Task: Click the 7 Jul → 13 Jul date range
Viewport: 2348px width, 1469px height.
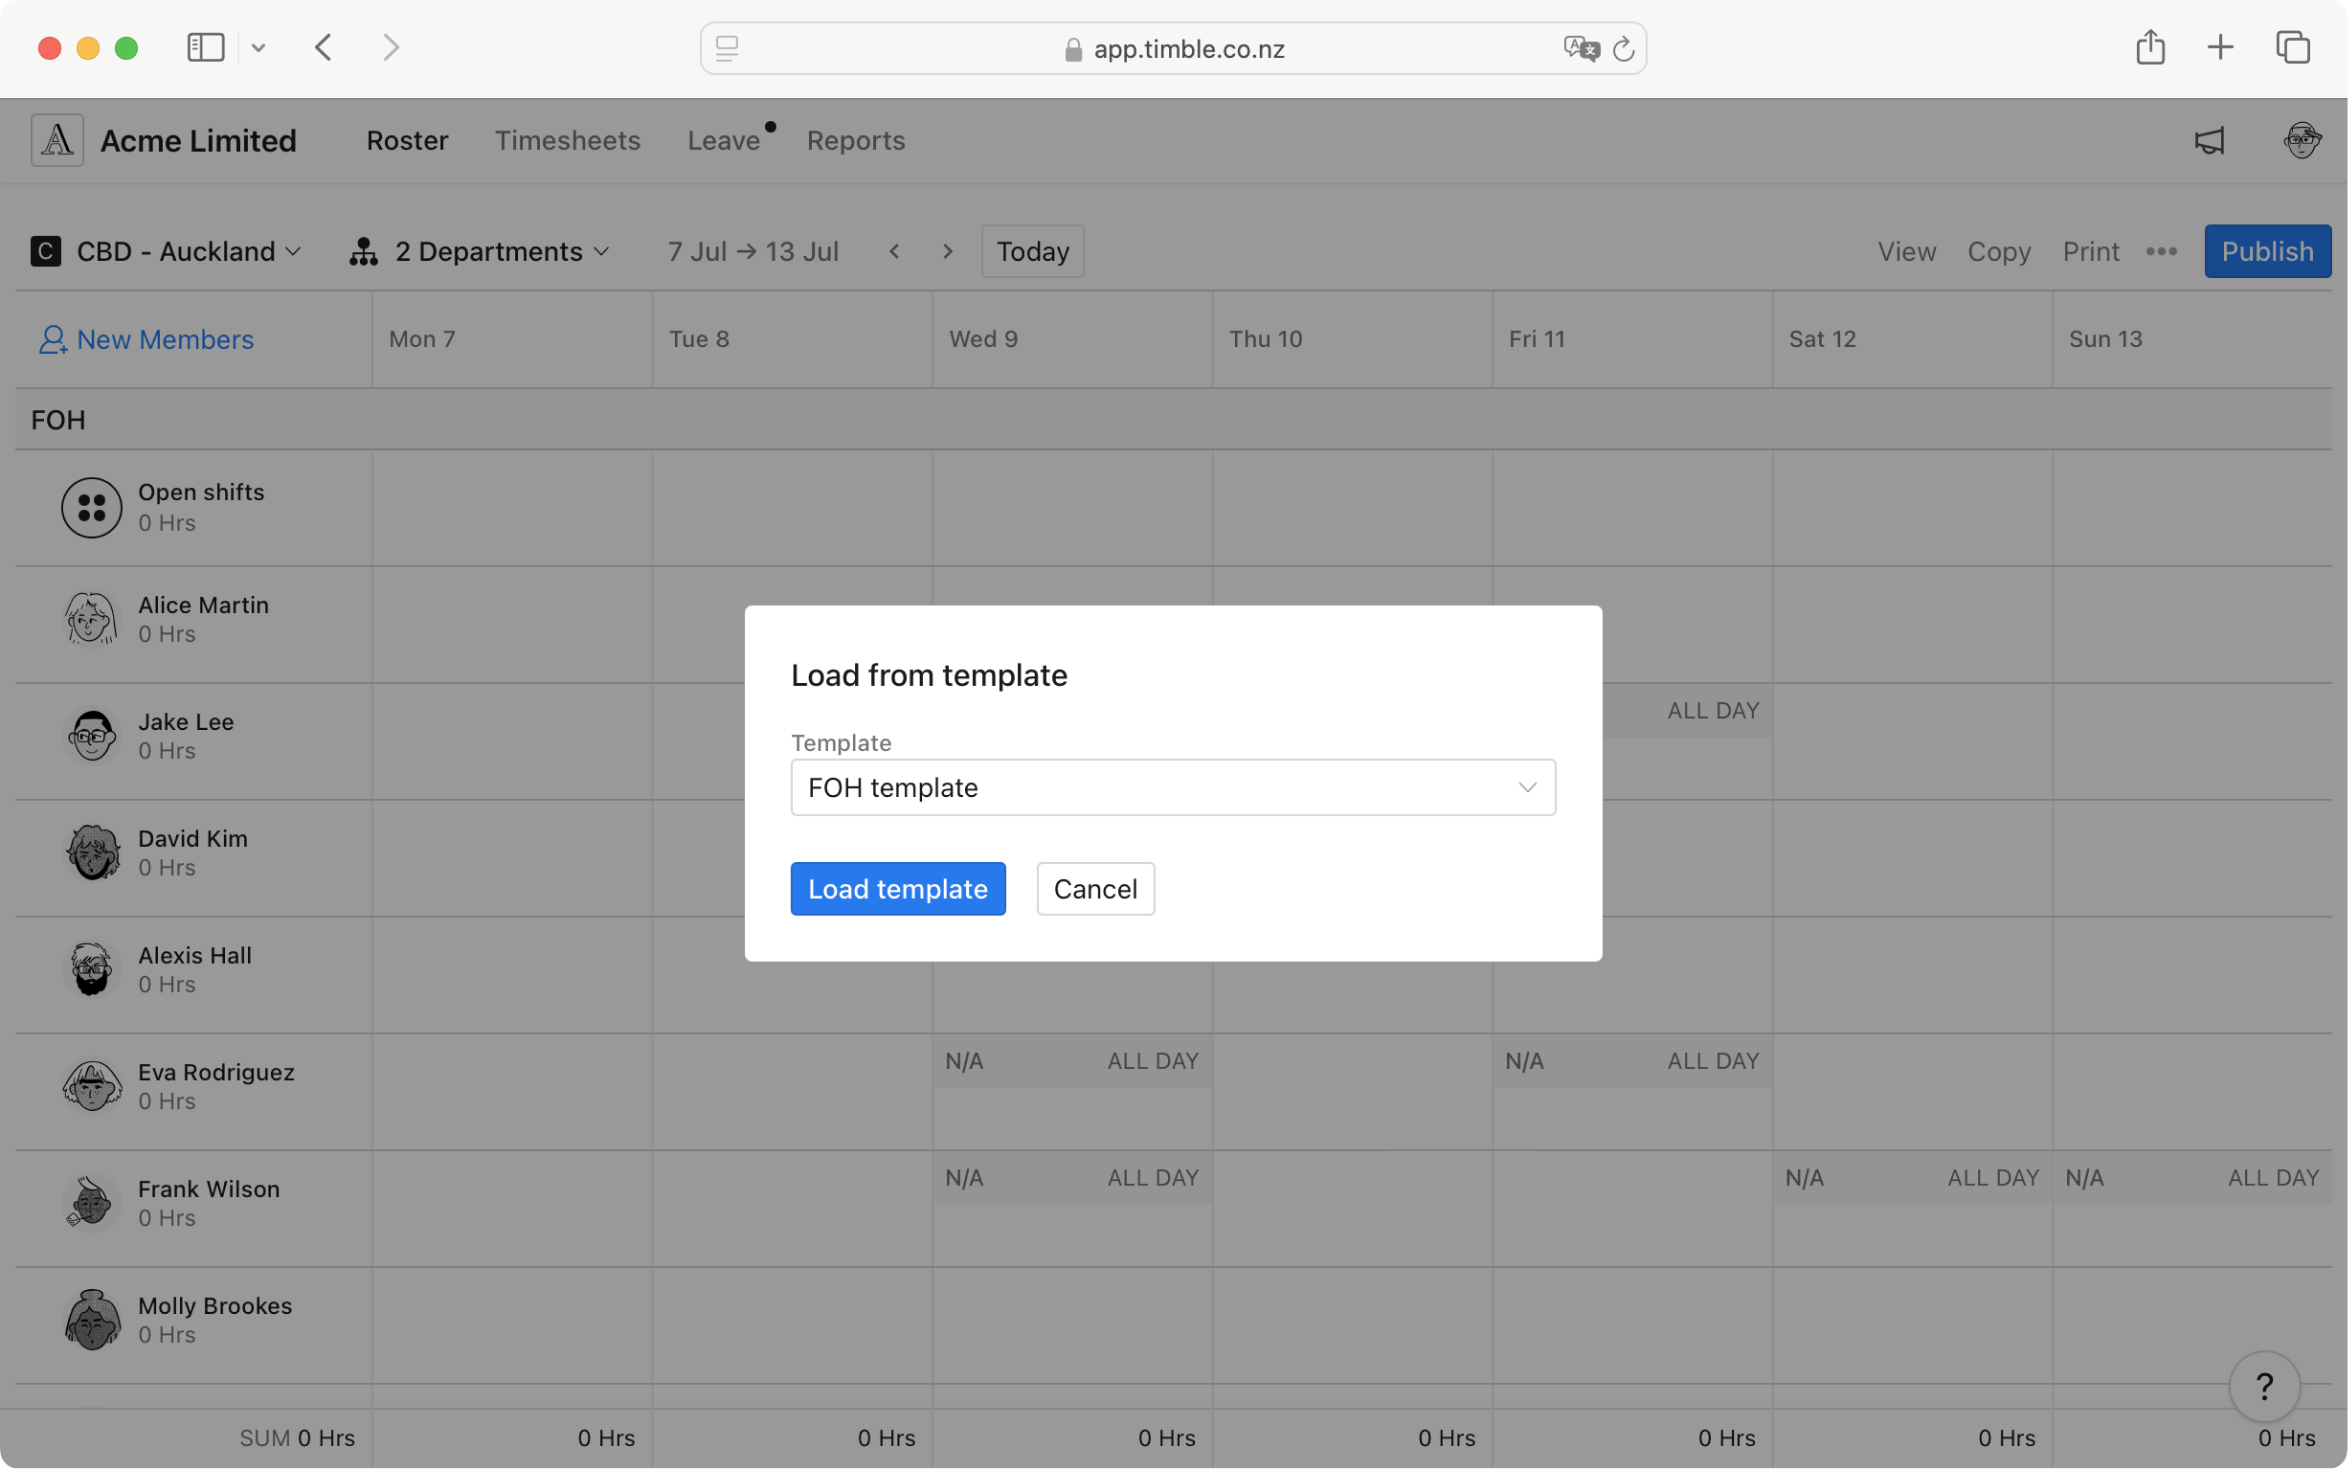Action: tap(752, 250)
